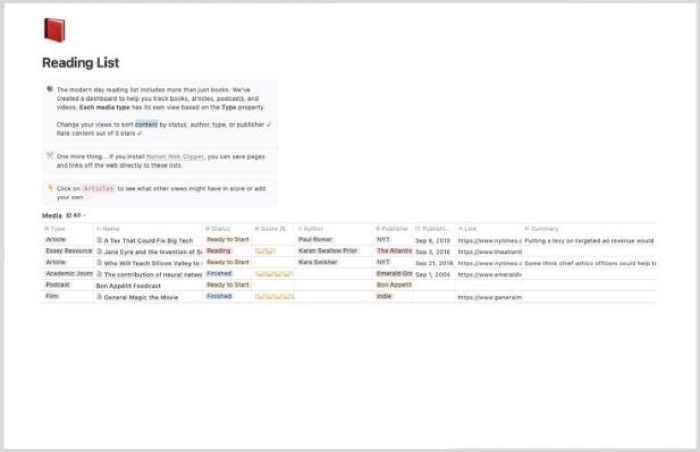The height and width of the screenshot is (452, 700).
Task: Click the red book page icon
Action: tap(54, 30)
